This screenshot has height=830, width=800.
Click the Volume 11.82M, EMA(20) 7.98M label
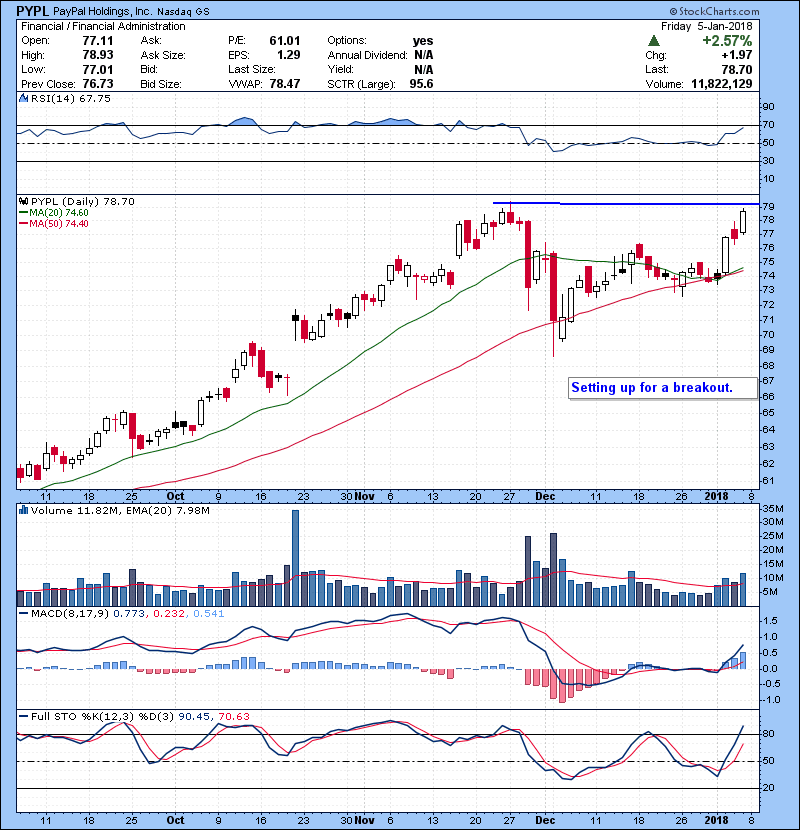(x=120, y=511)
